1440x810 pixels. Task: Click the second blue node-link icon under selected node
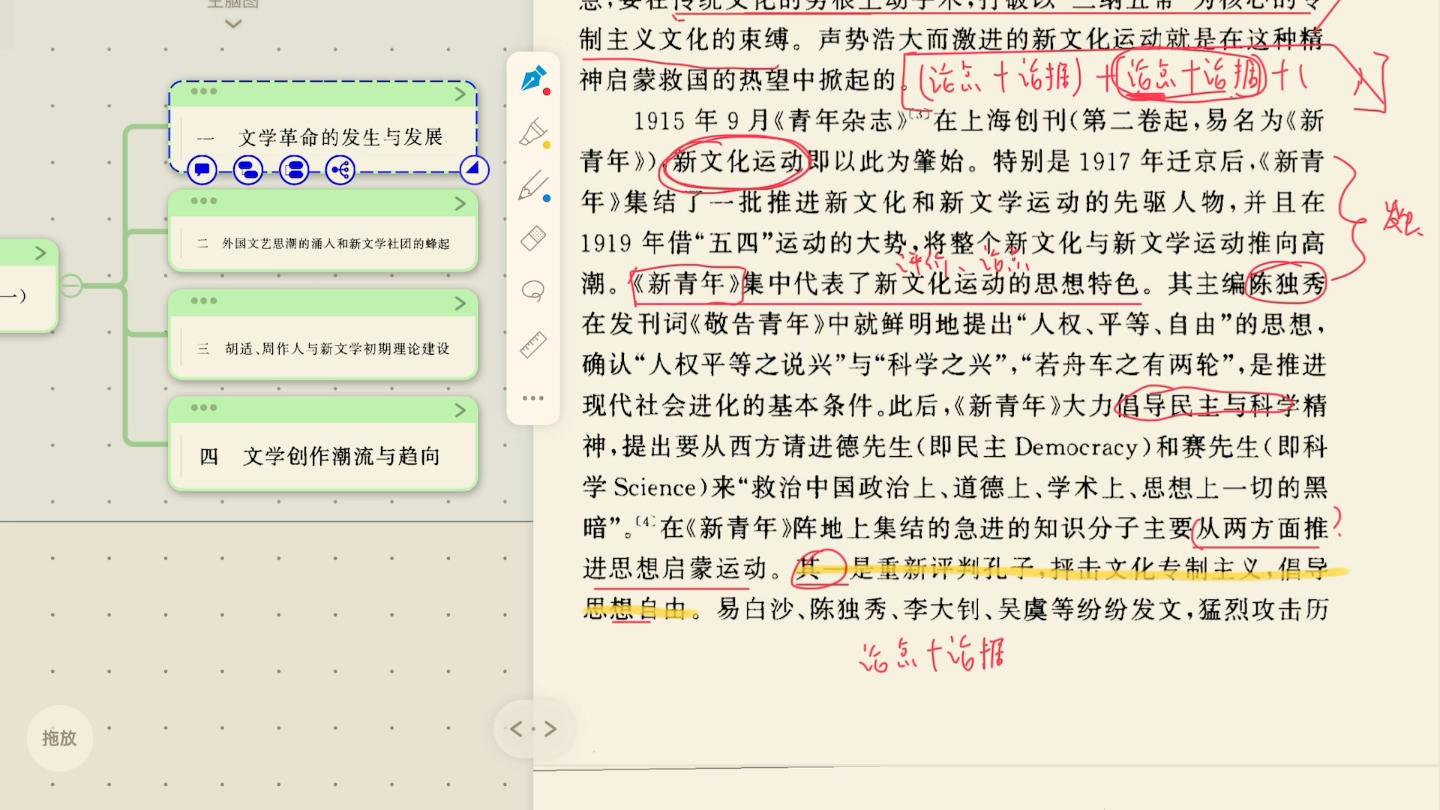pyautogui.click(x=248, y=170)
